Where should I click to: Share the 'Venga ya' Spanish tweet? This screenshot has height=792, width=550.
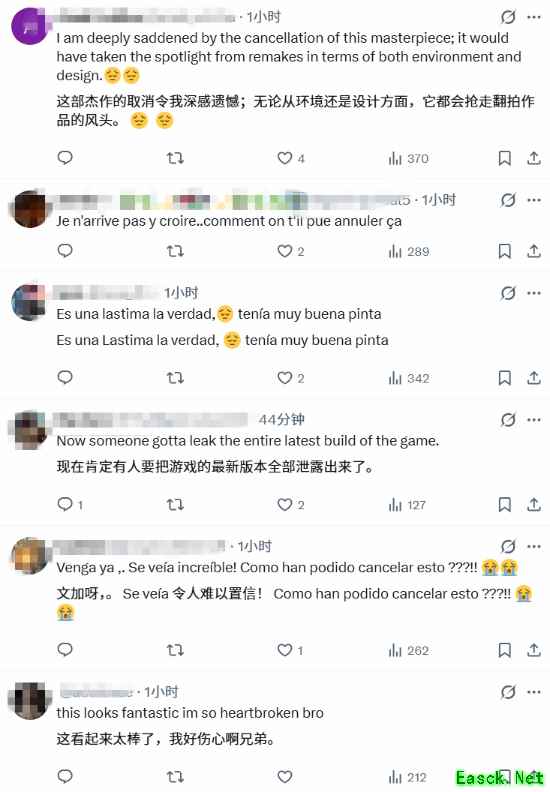click(534, 650)
